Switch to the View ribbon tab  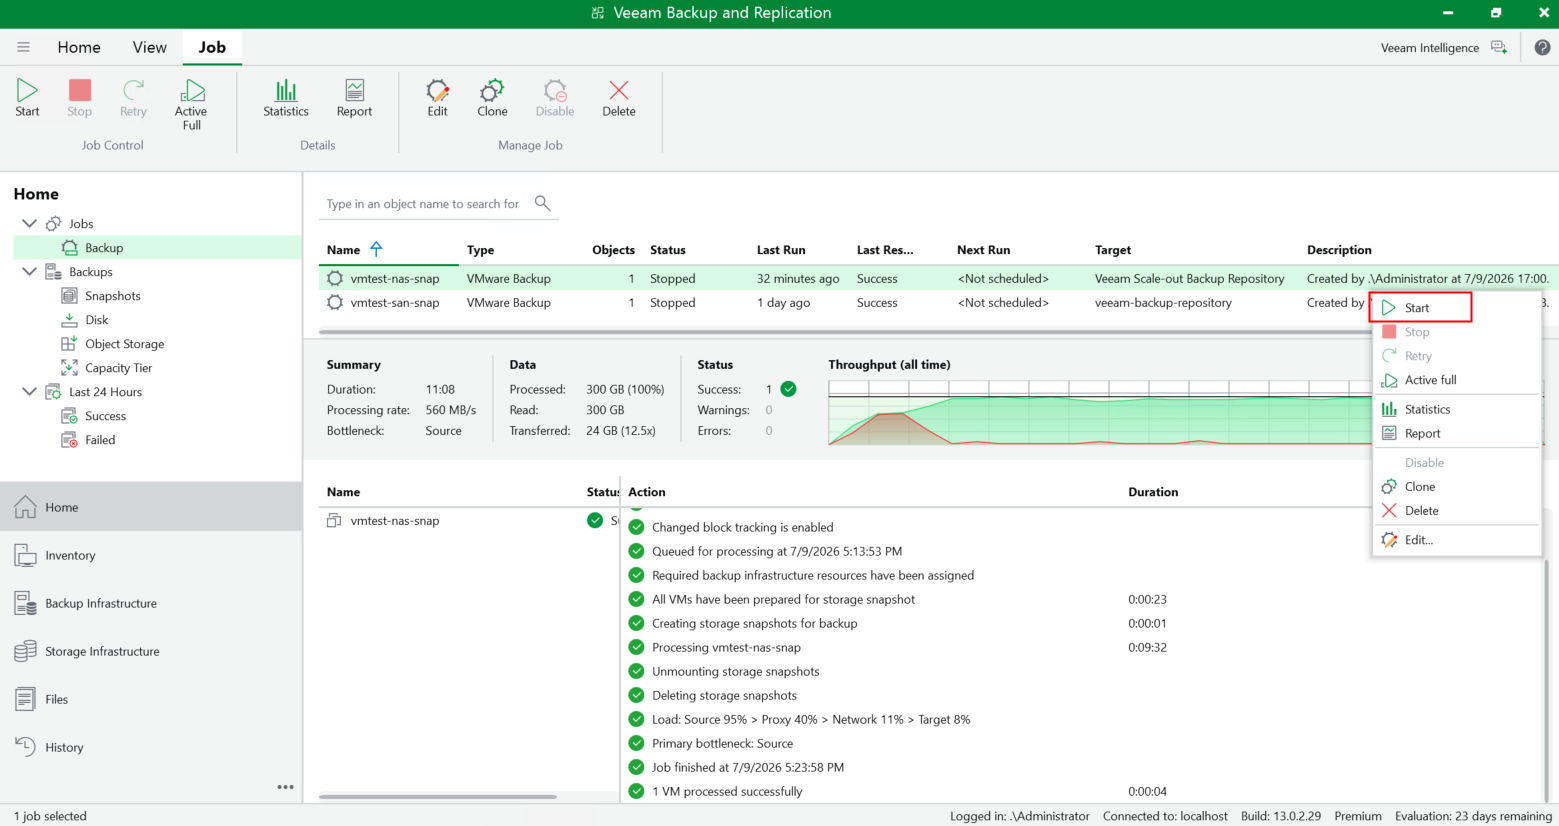click(149, 47)
